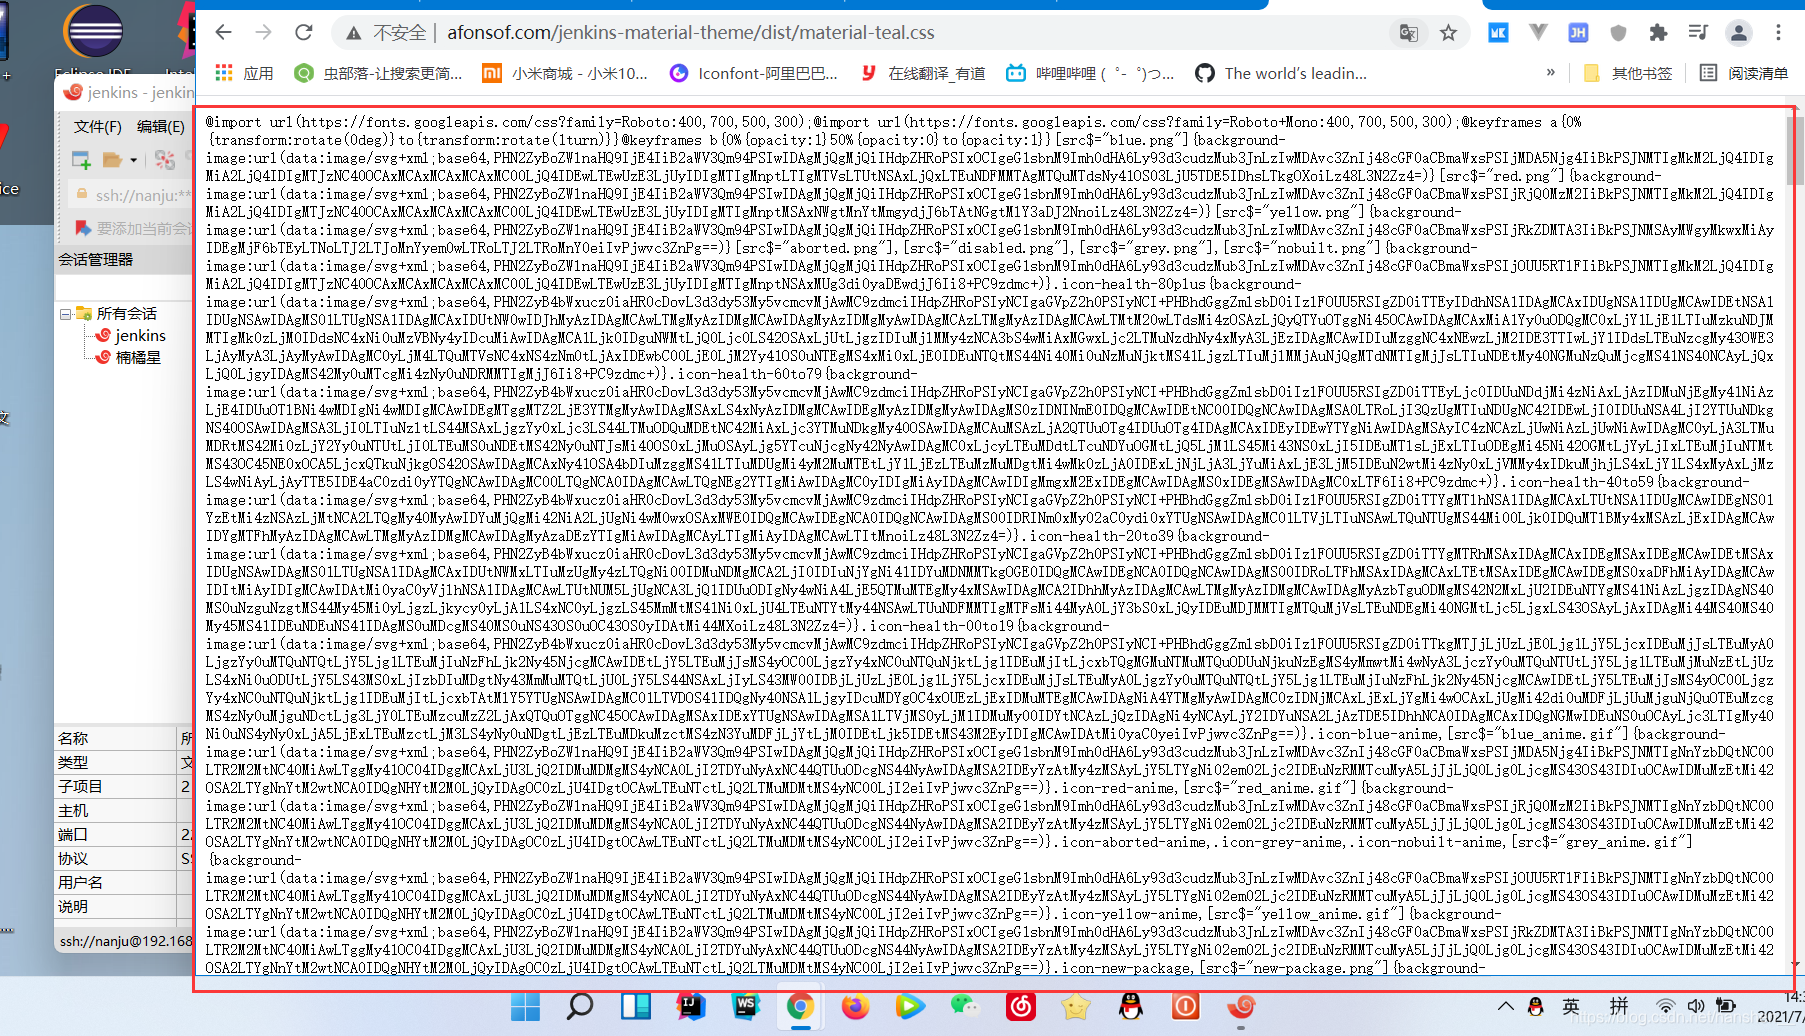Click the 用户名 property row
The width and height of the screenshot is (1805, 1036).
124,882
